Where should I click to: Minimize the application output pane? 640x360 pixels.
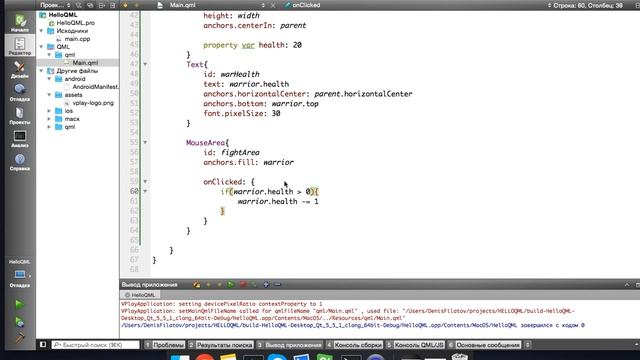point(627,284)
